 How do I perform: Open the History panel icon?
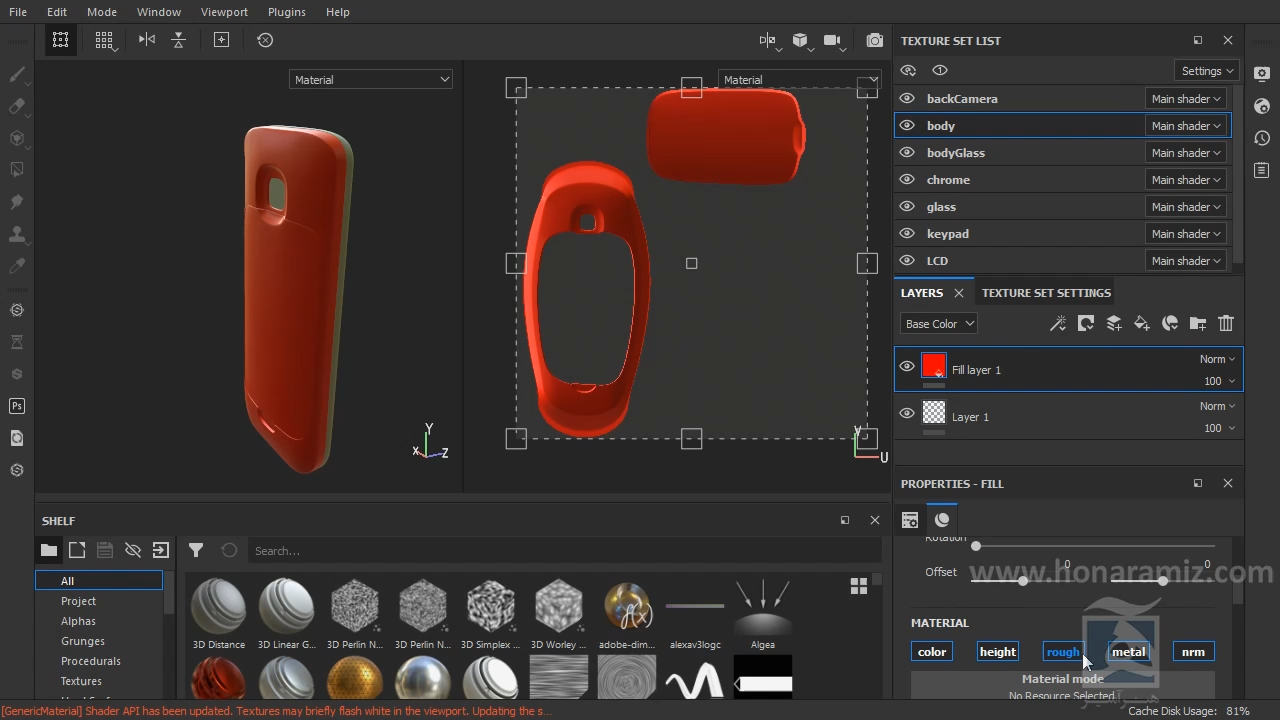[1262, 138]
